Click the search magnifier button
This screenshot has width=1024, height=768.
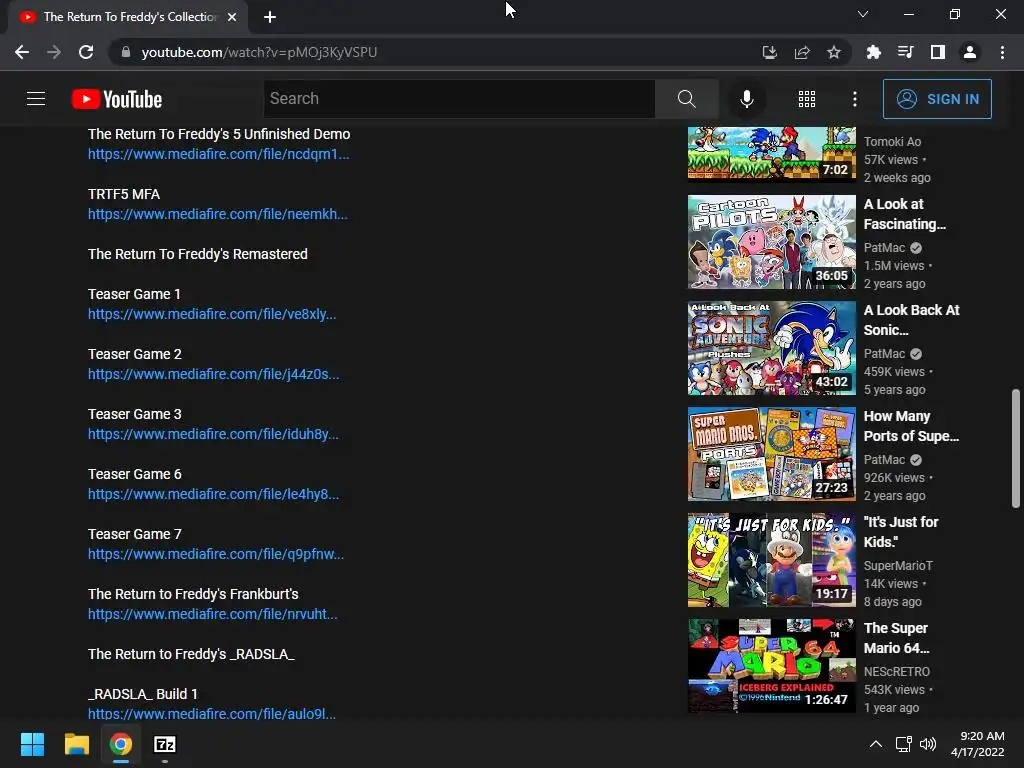pos(686,99)
